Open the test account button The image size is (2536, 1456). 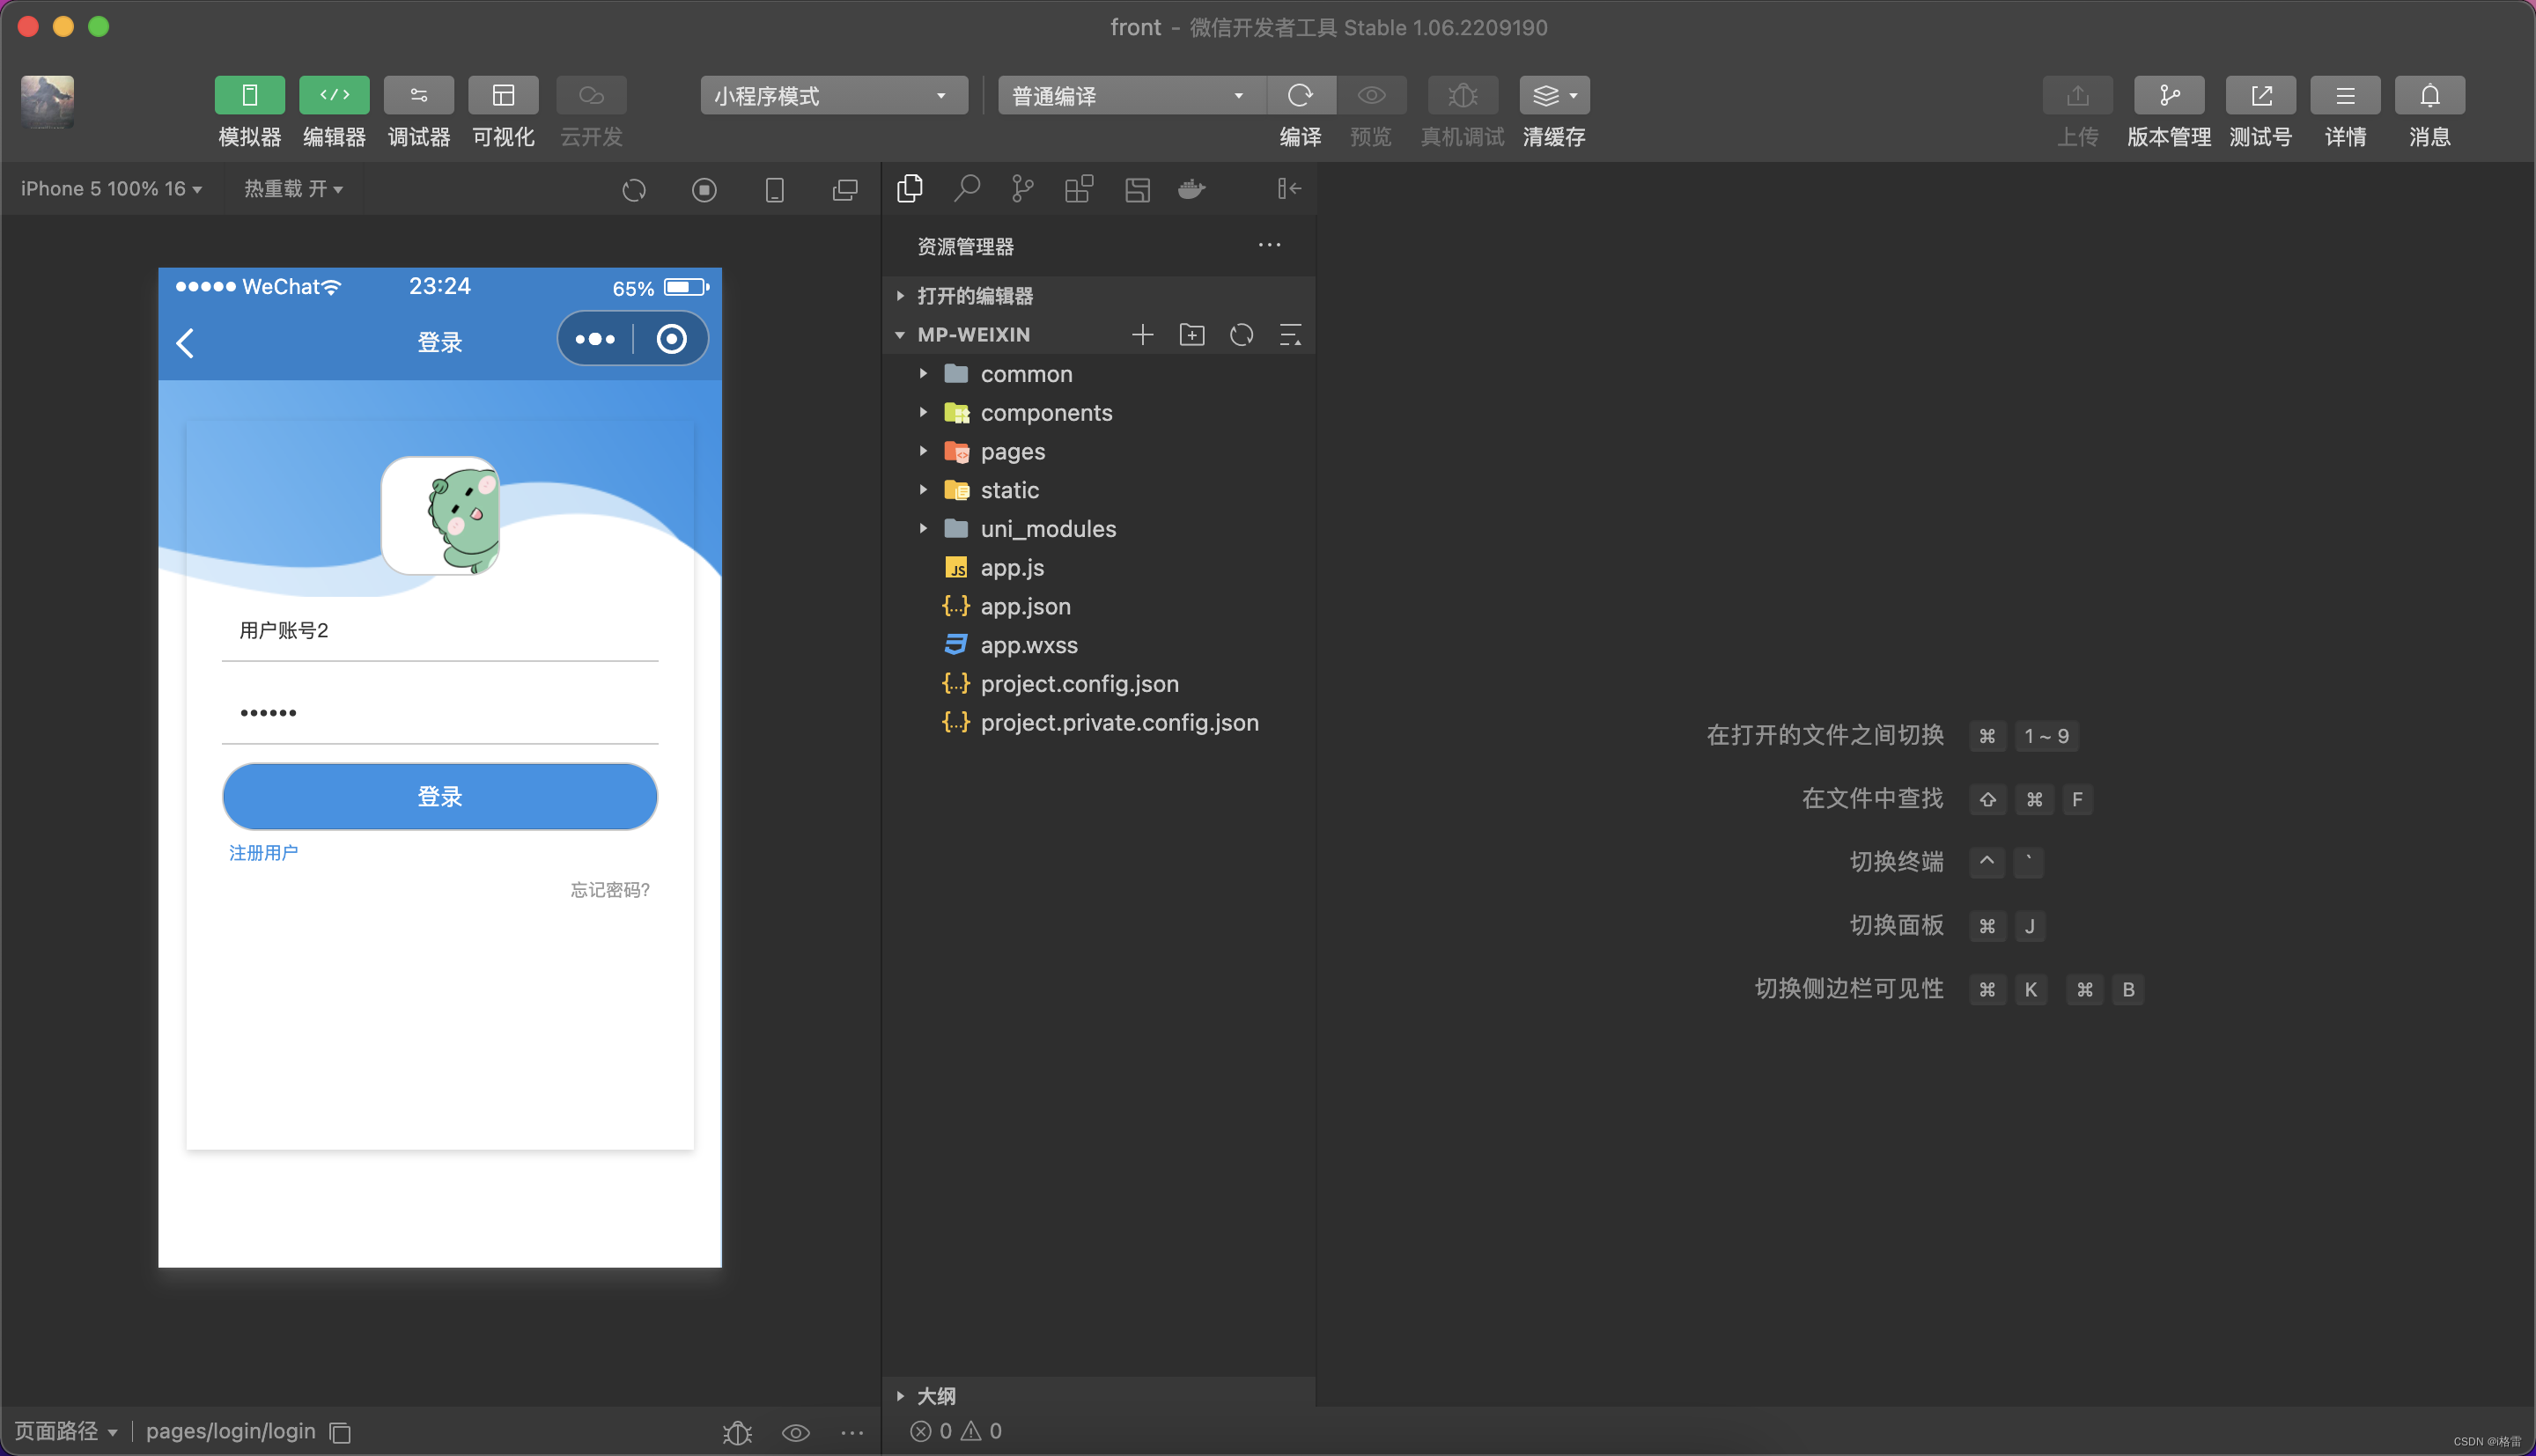pos(2260,96)
